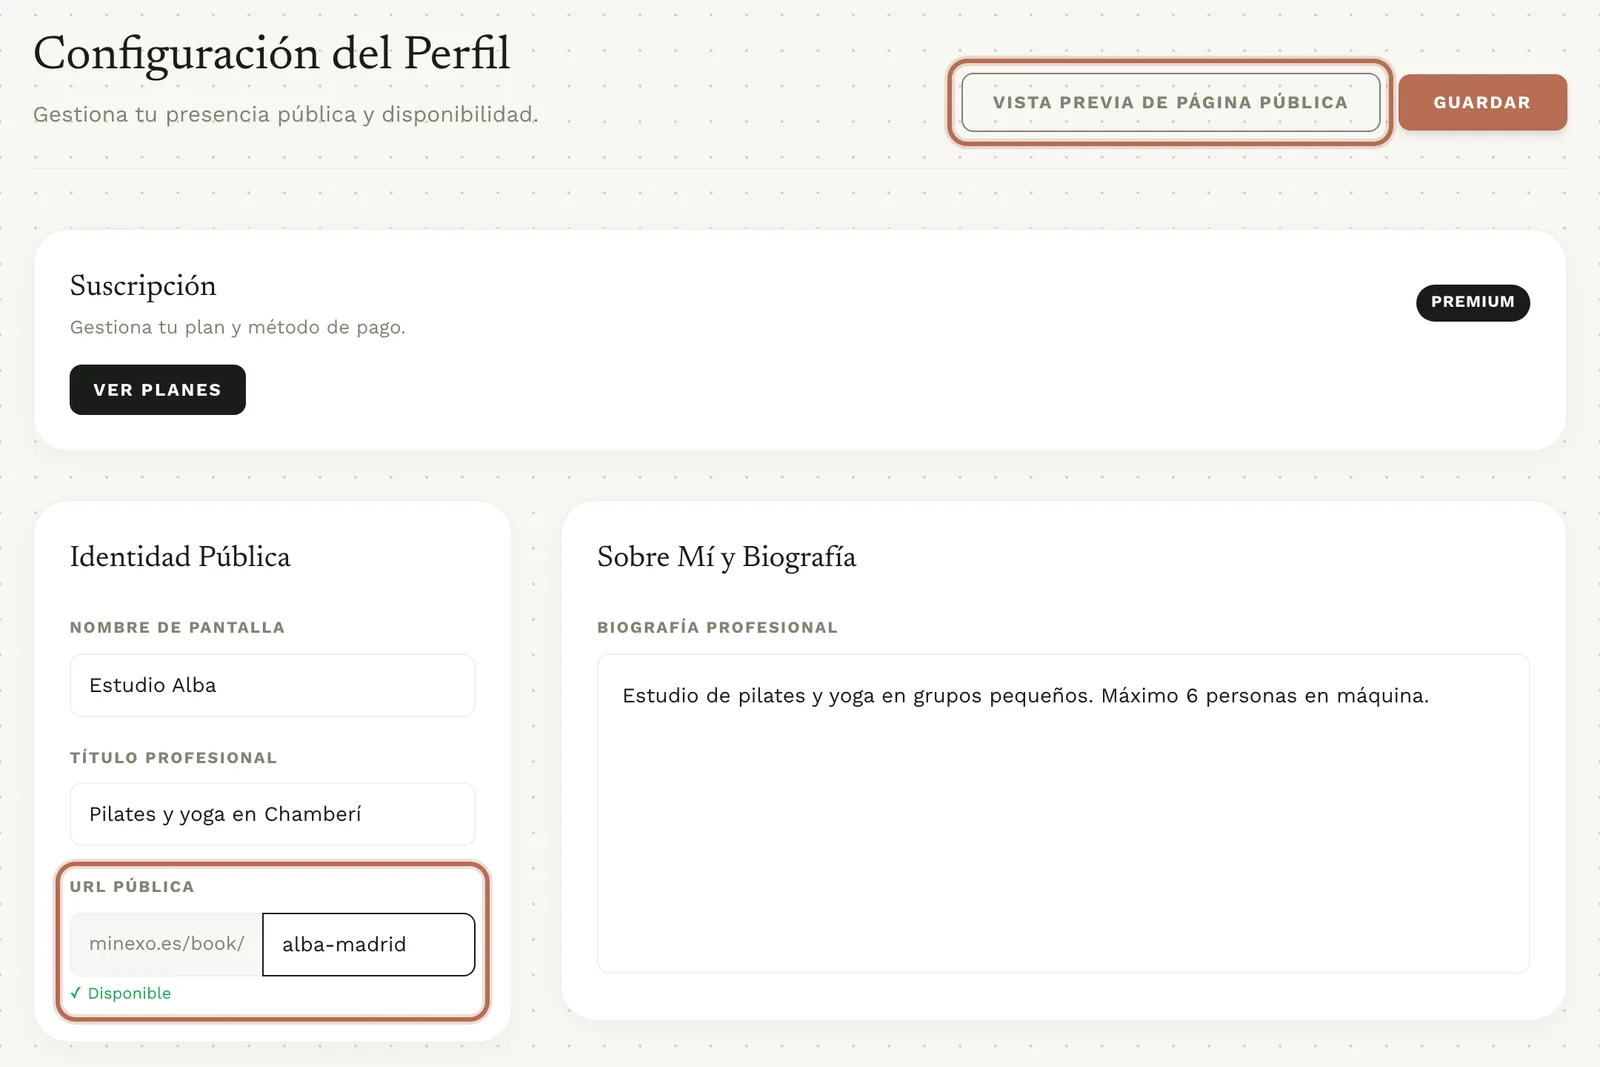
Task: Open subscription plans via Ver Planes
Action: click(157, 390)
